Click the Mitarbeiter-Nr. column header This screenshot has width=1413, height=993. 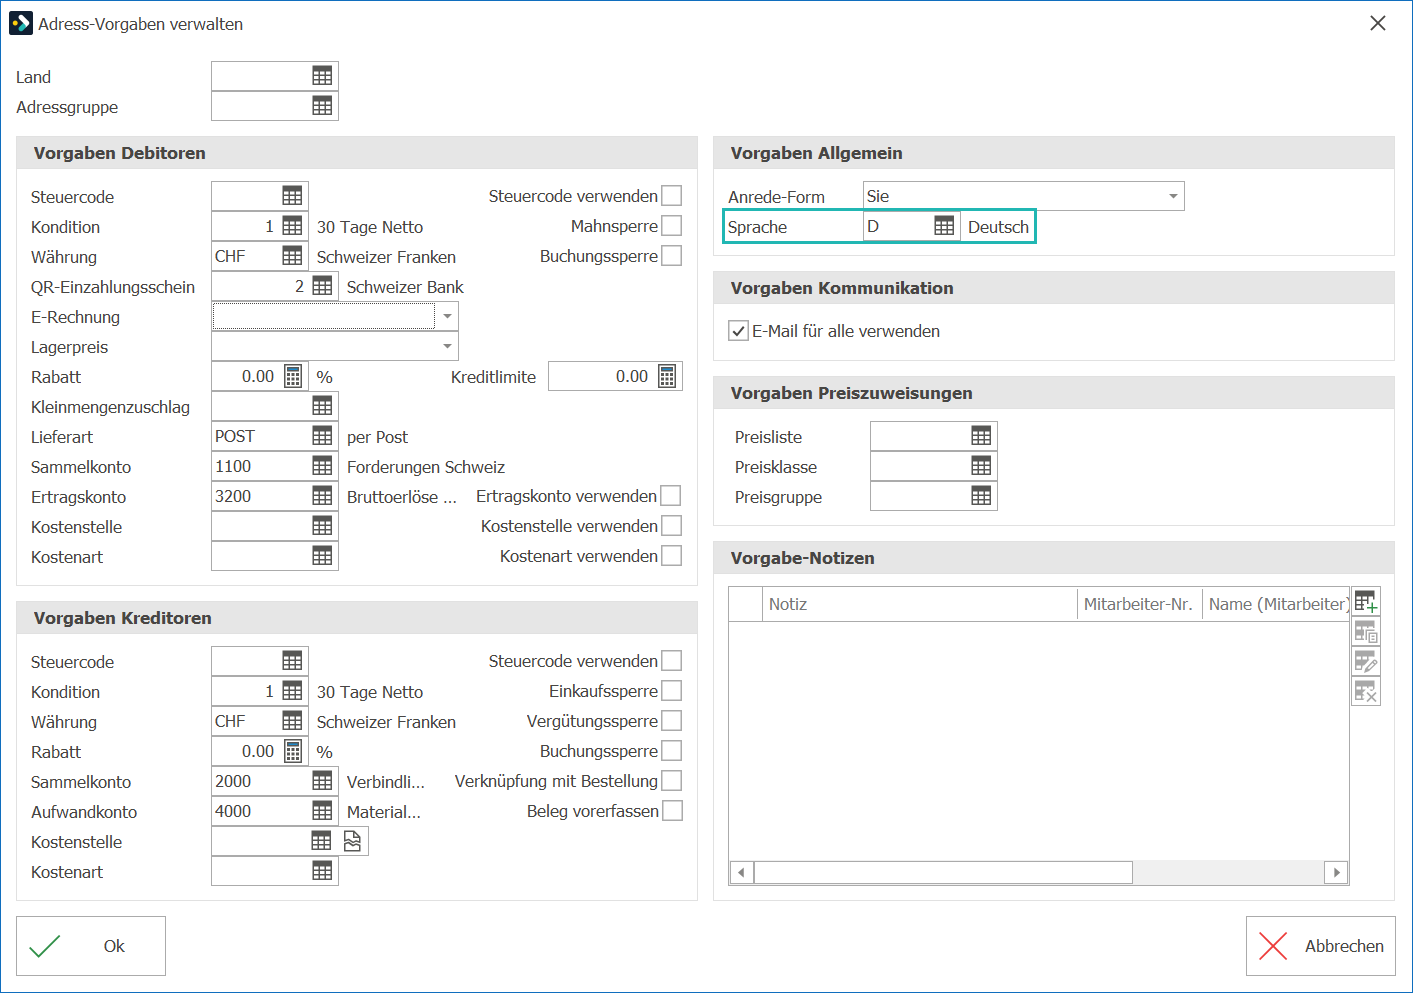(1139, 604)
